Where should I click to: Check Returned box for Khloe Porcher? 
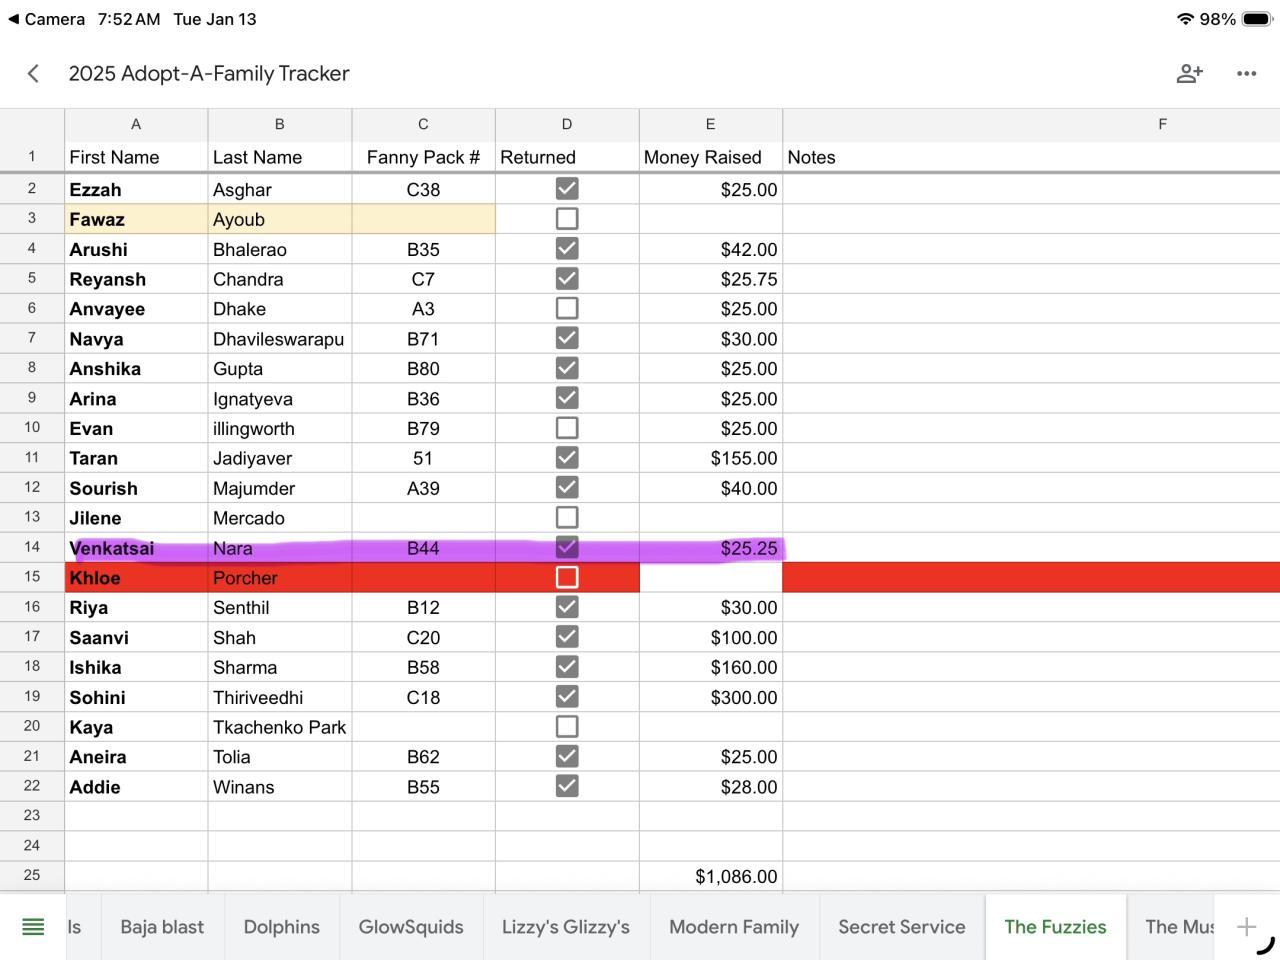click(x=567, y=578)
